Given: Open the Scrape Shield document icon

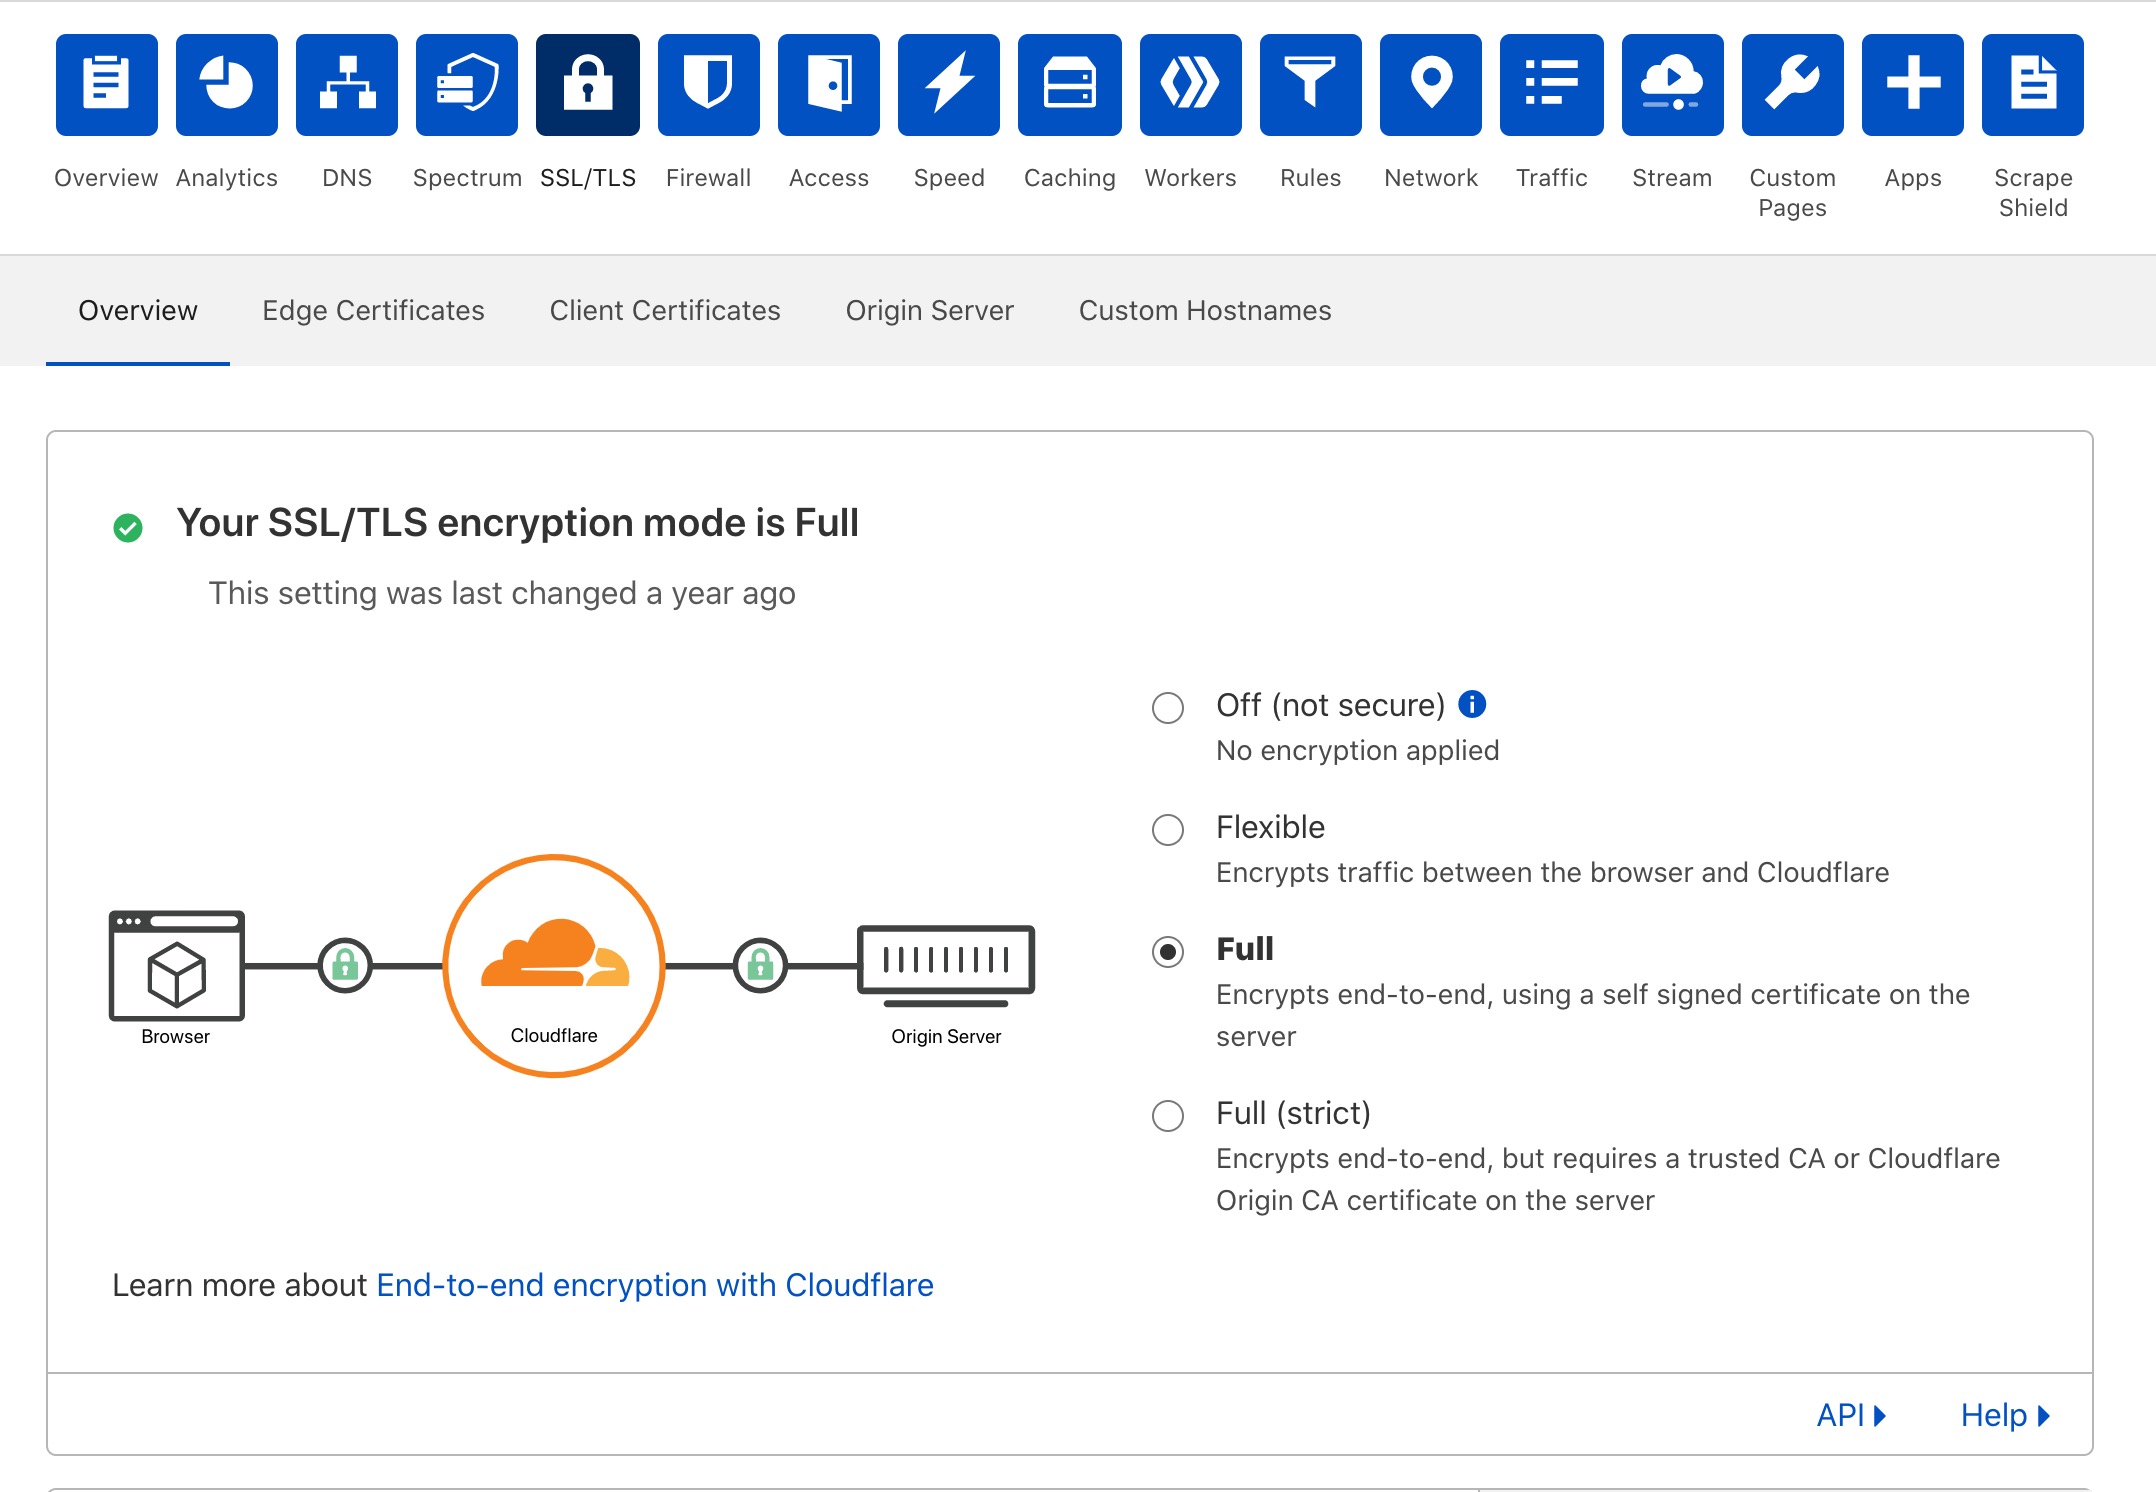Looking at the screenshot, I should (2033, 85).
